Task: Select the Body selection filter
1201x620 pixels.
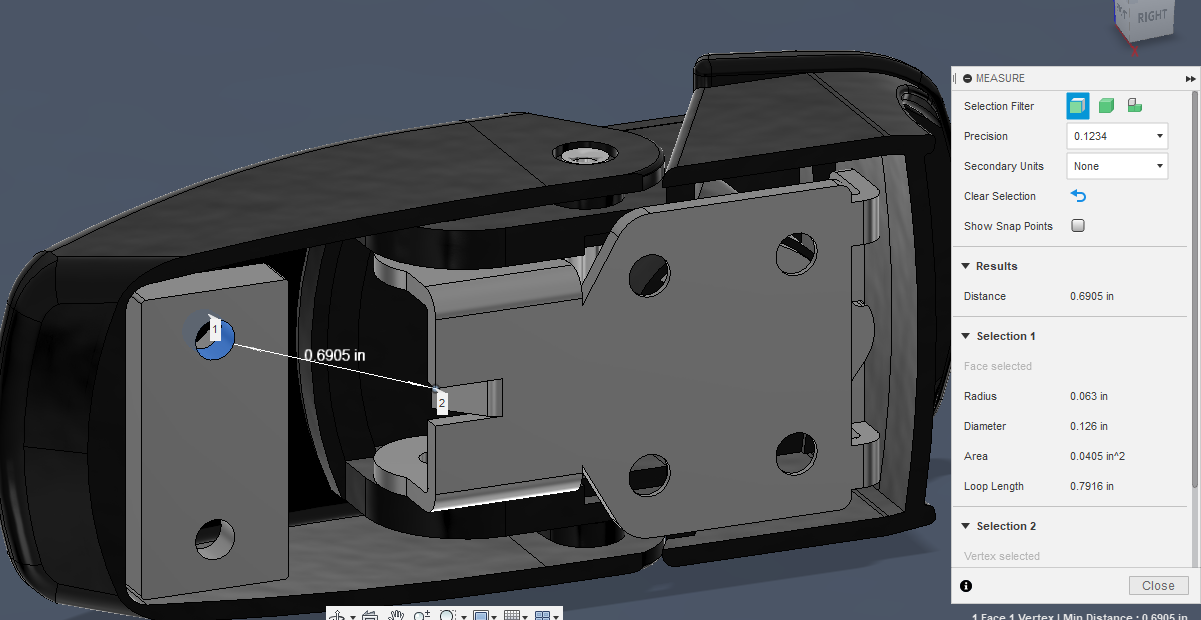Action: tap(1105, 105)
